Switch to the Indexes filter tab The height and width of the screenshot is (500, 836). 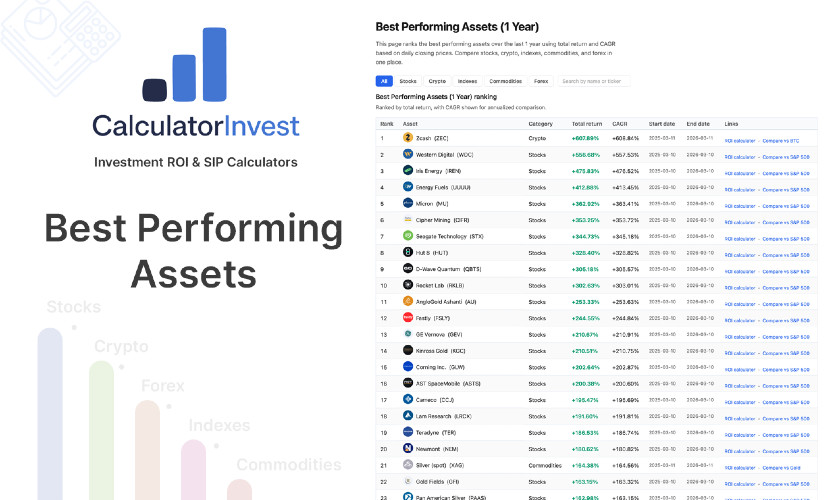tap(467, 81)
